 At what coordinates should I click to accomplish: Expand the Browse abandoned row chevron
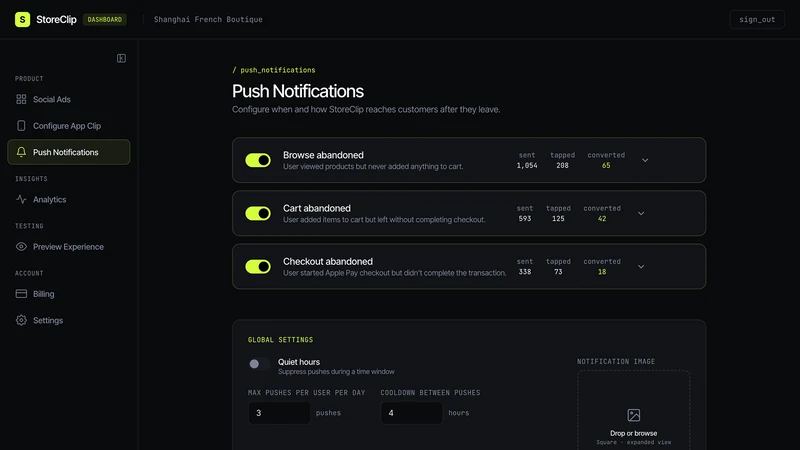point(645,160)
